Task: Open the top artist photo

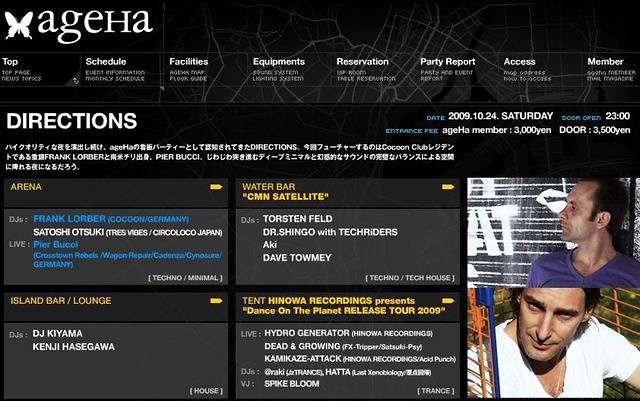Action: click(553, 232)
